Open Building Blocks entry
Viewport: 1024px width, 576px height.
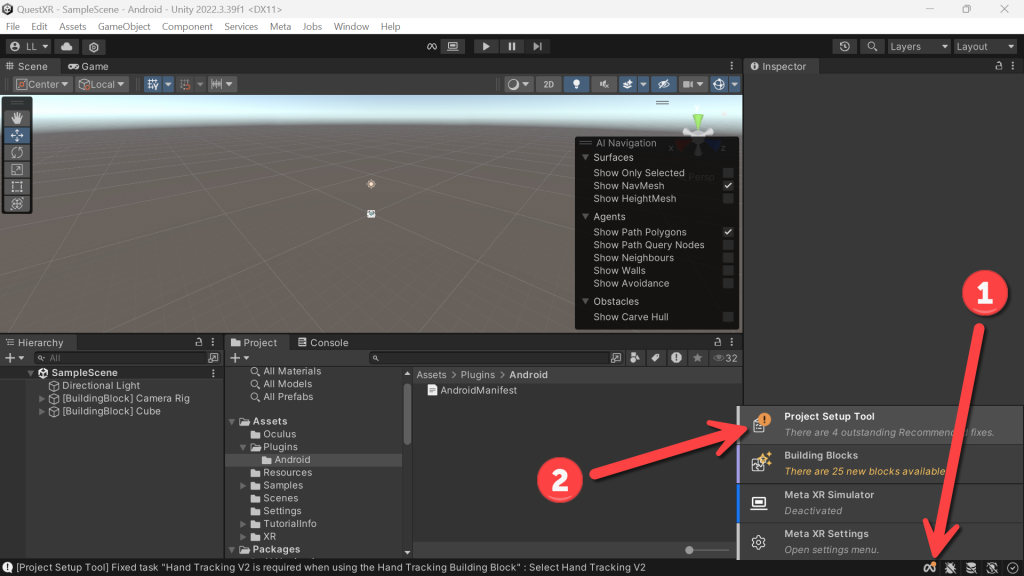point(880,464)
